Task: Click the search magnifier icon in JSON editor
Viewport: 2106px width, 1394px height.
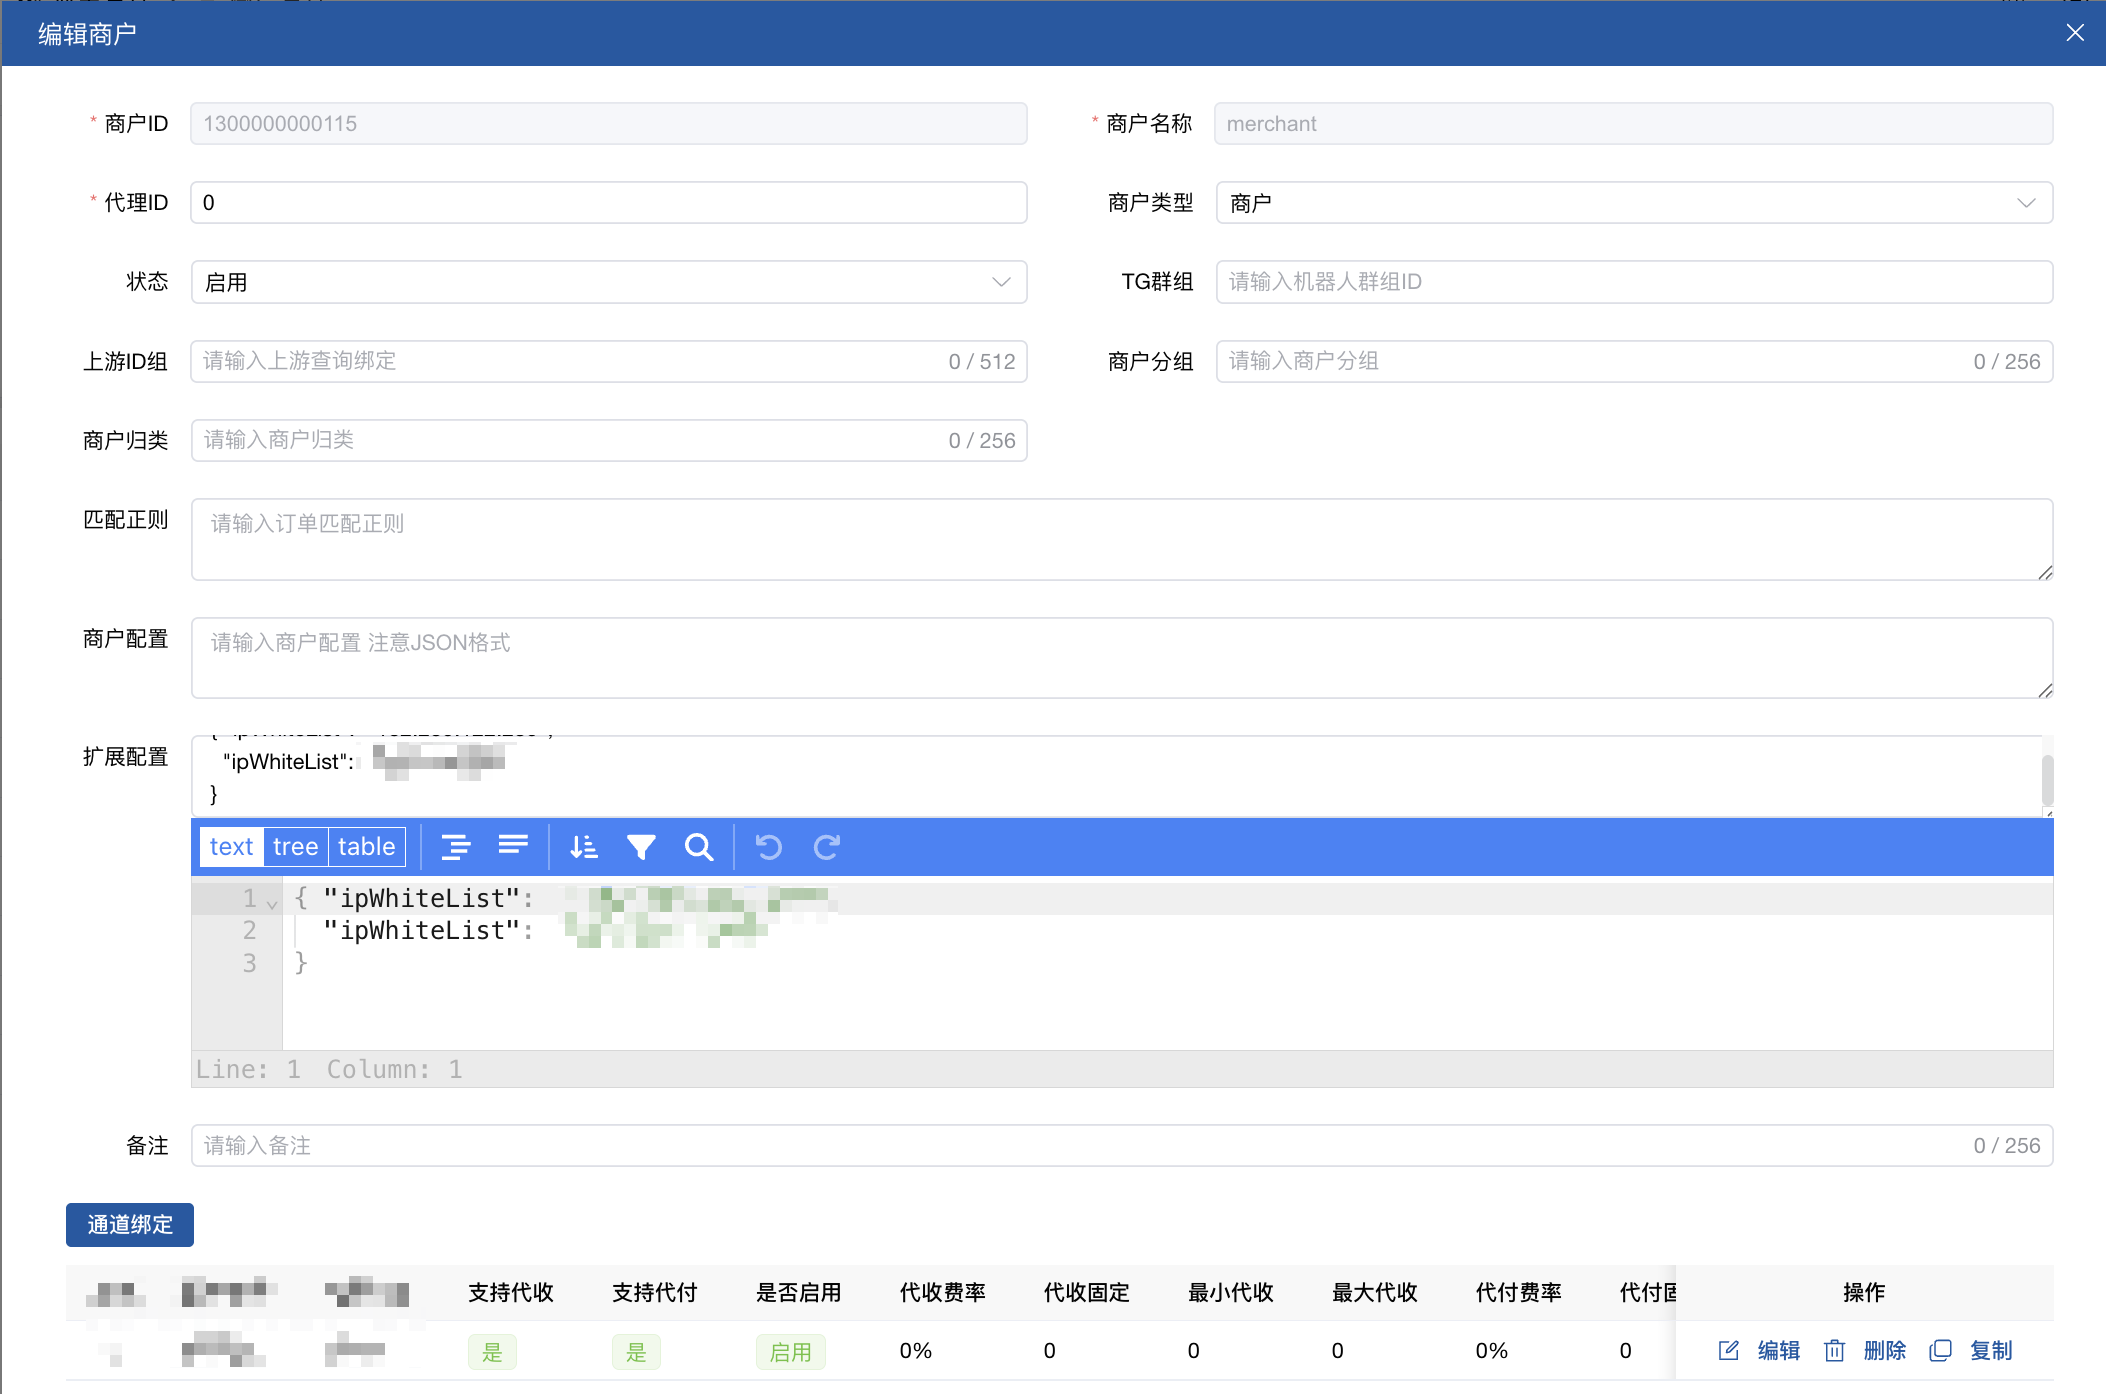Action: tap(699, 847)
